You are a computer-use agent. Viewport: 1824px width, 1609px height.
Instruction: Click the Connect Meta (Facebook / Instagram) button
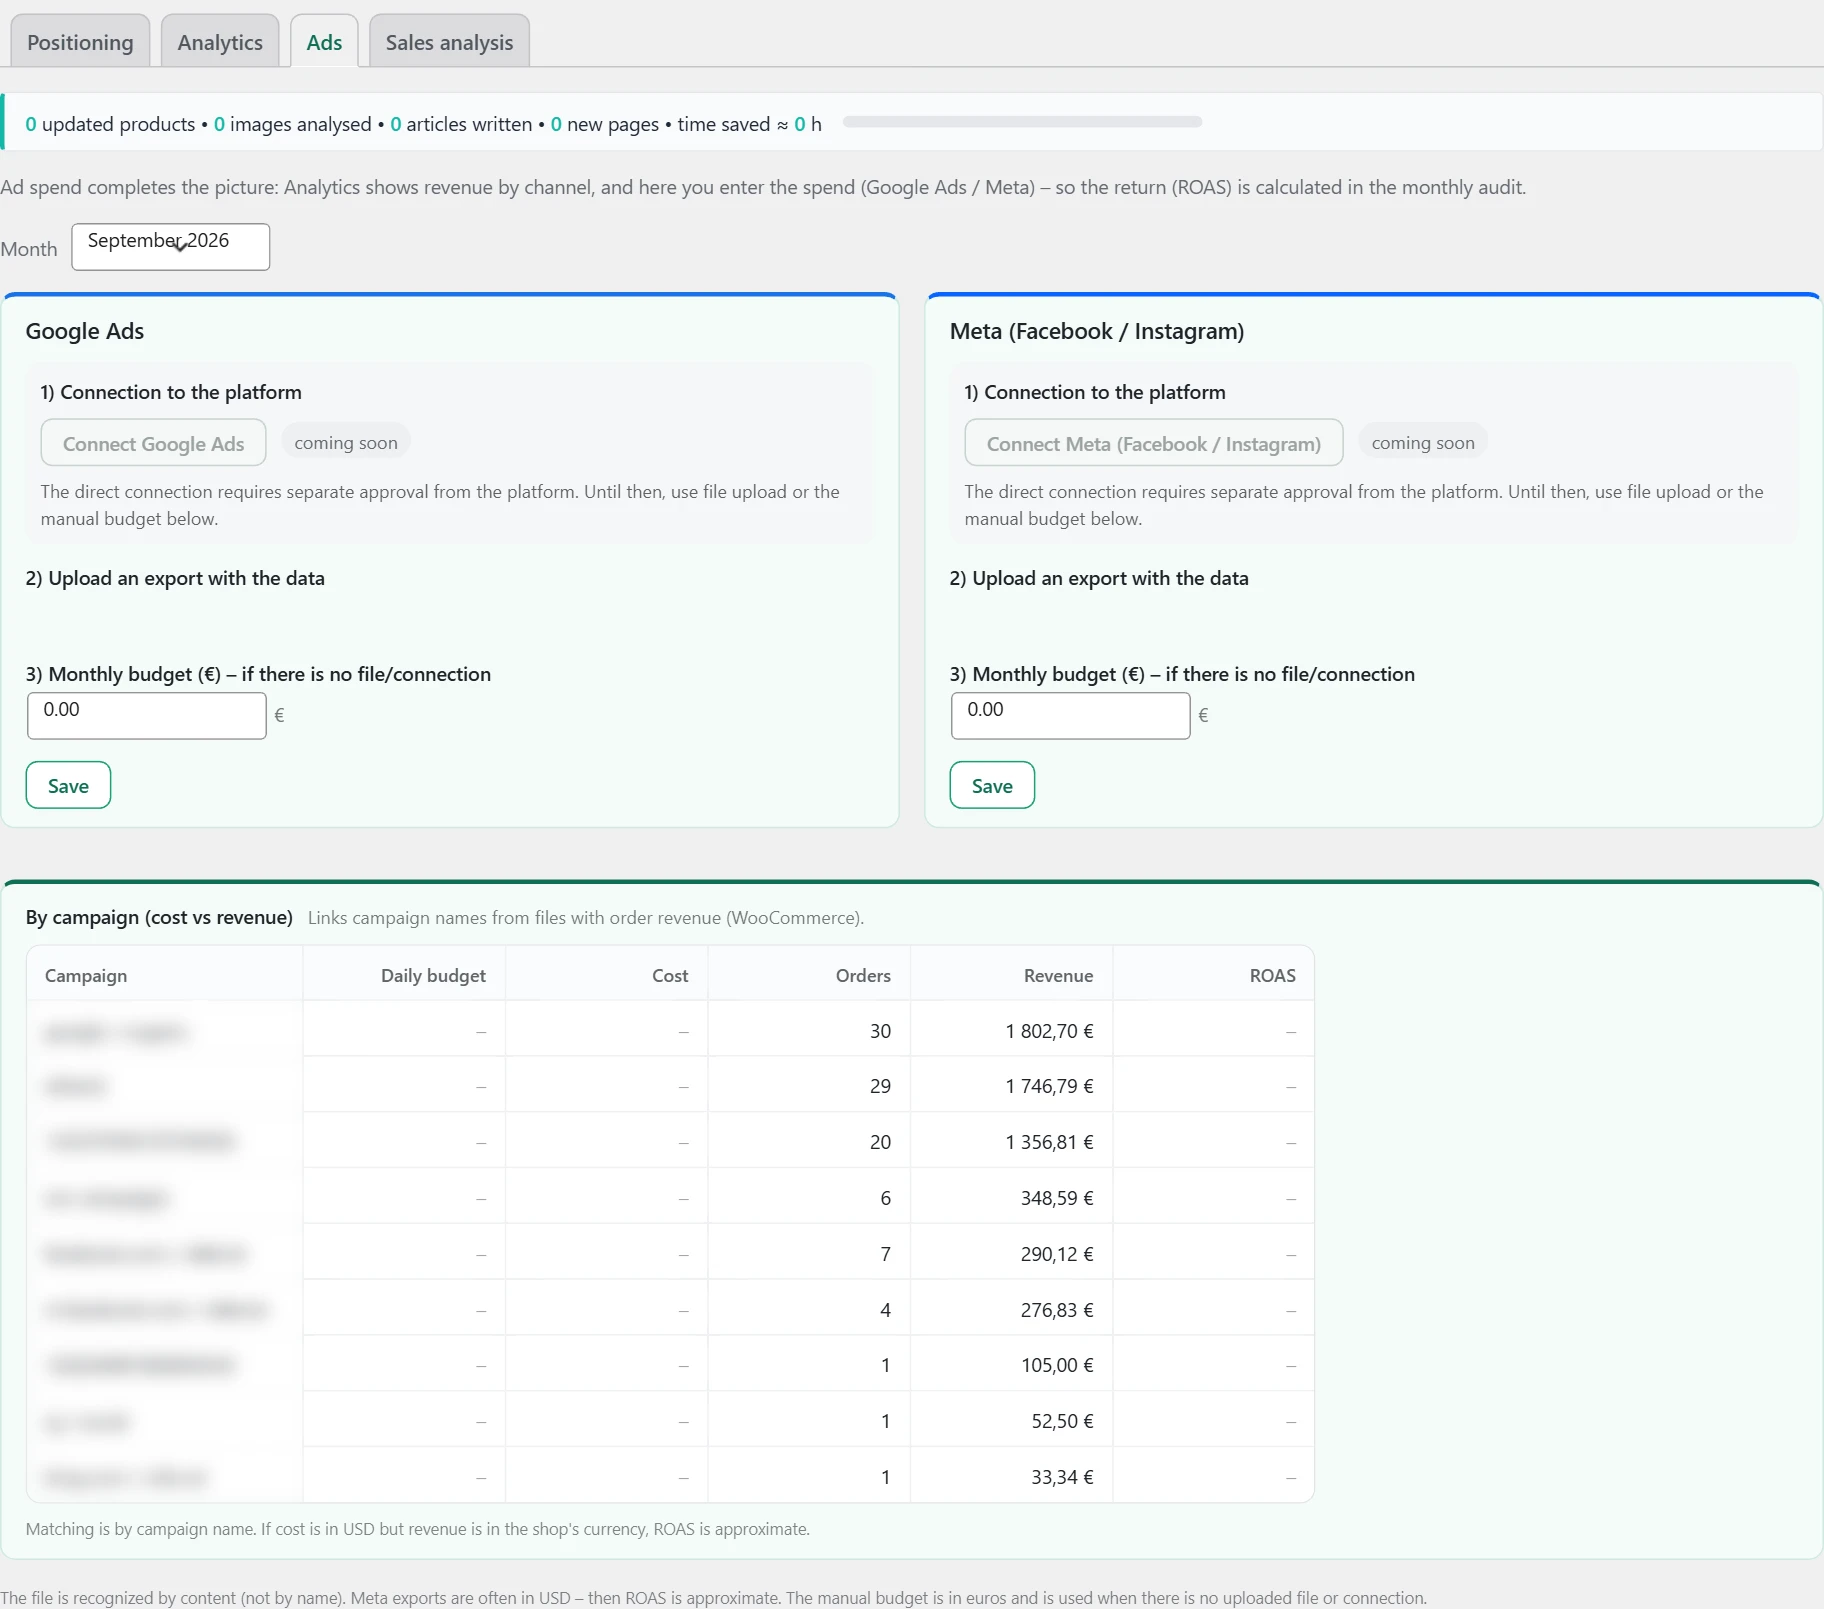1153,443
